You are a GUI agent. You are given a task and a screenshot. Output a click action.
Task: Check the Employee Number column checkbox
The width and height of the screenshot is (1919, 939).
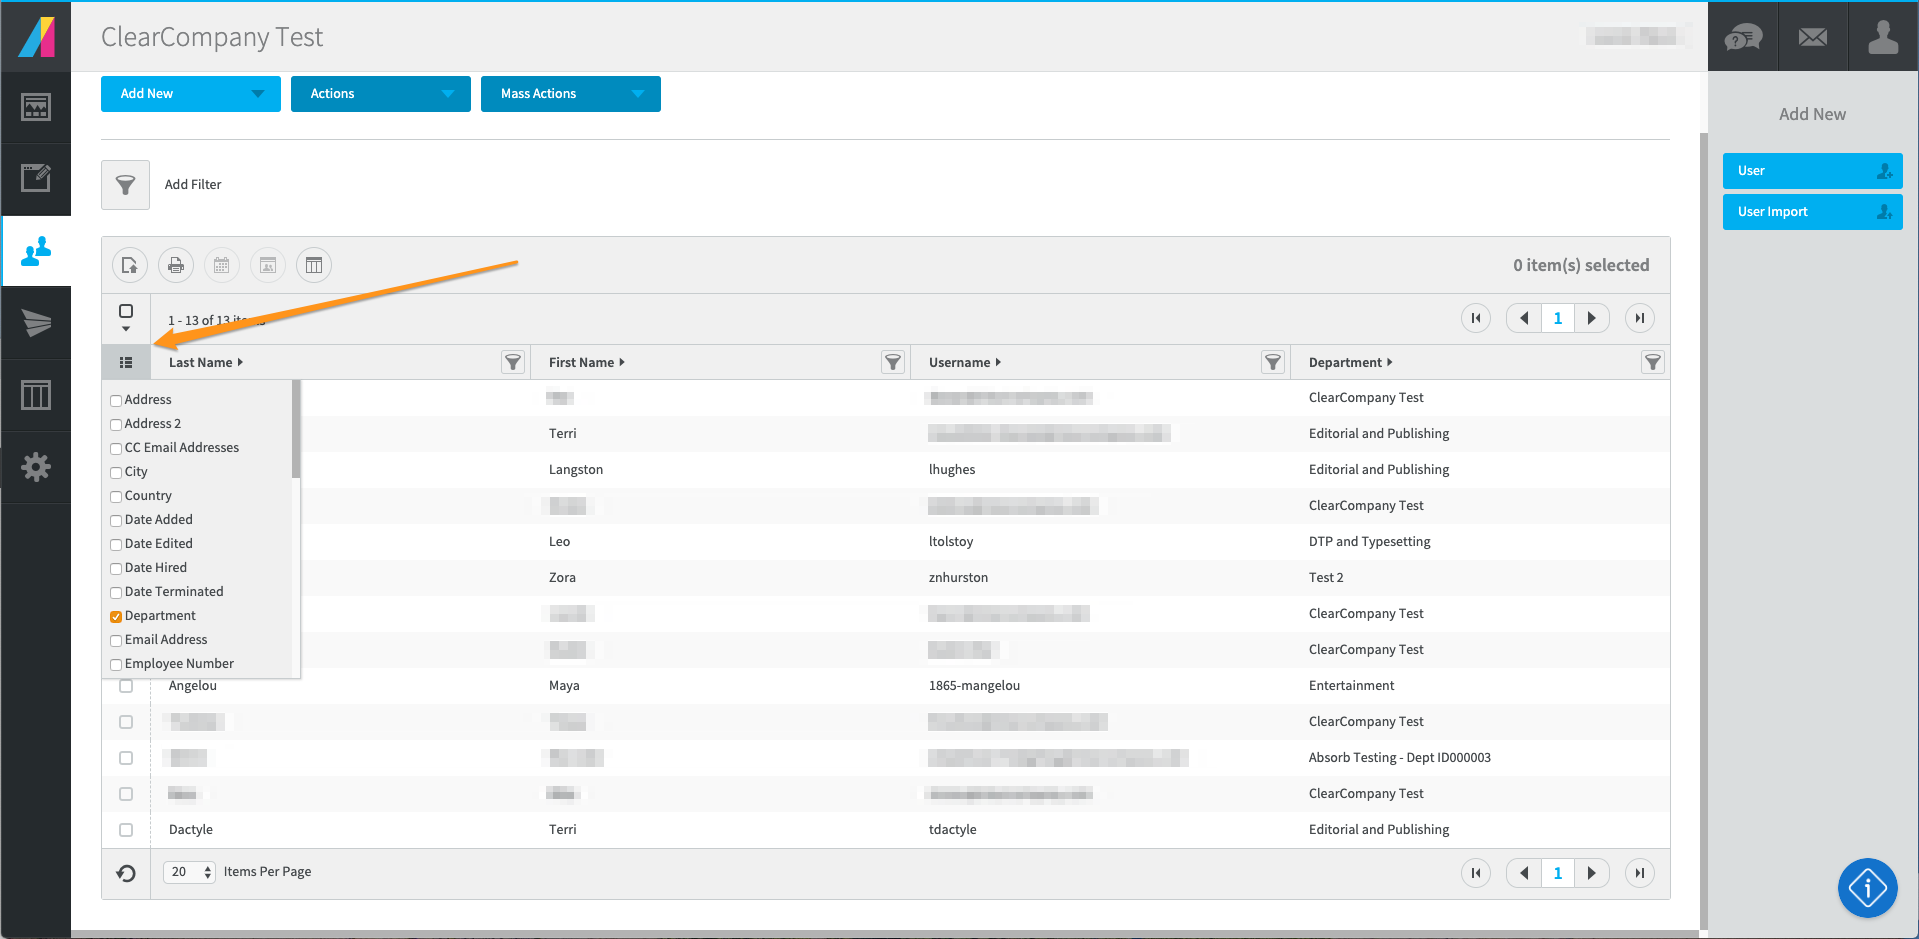tap(116, 664)
